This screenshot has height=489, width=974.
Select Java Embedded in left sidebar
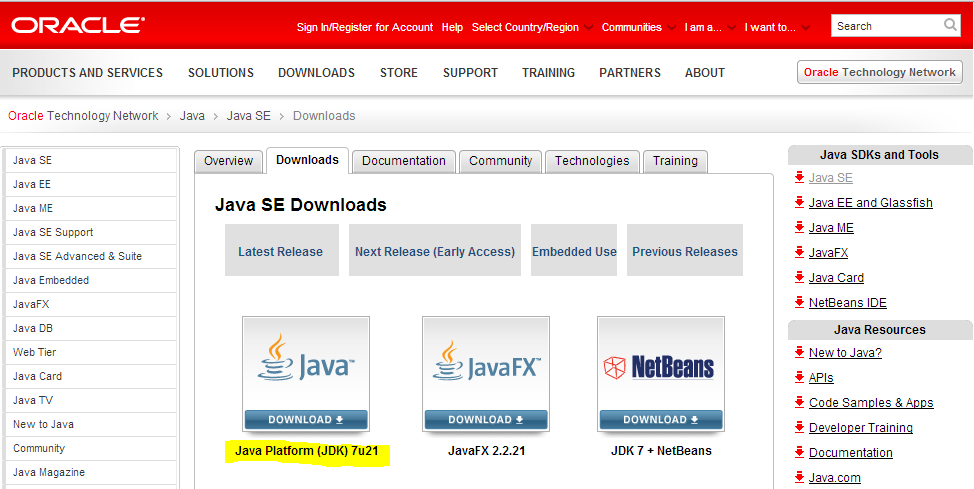pyautogui.click(x=91, y=280)
